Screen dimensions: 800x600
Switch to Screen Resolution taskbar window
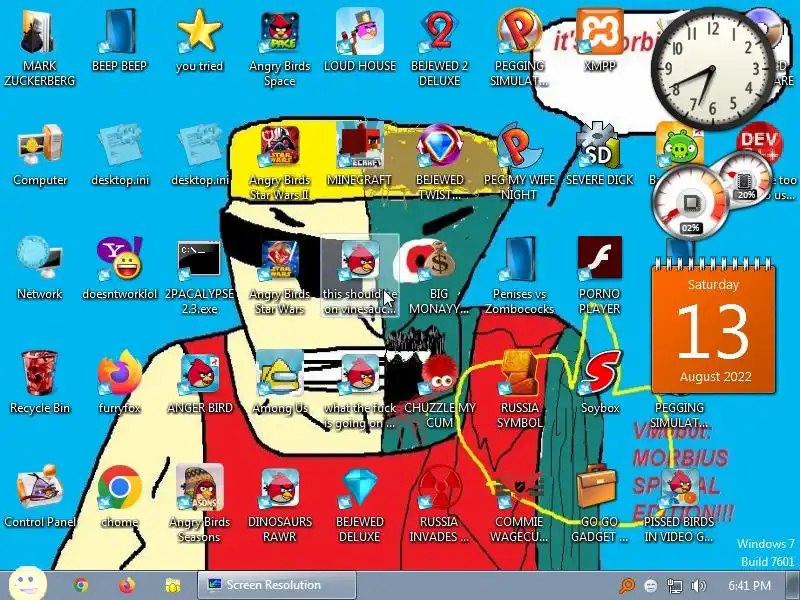click(x=277, y=585)
